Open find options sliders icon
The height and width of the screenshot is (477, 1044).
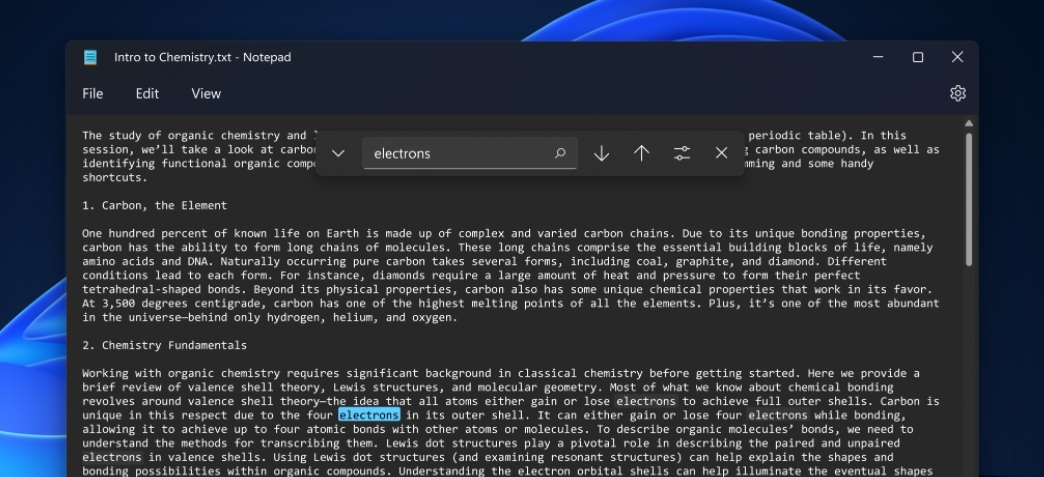(682, 153)
